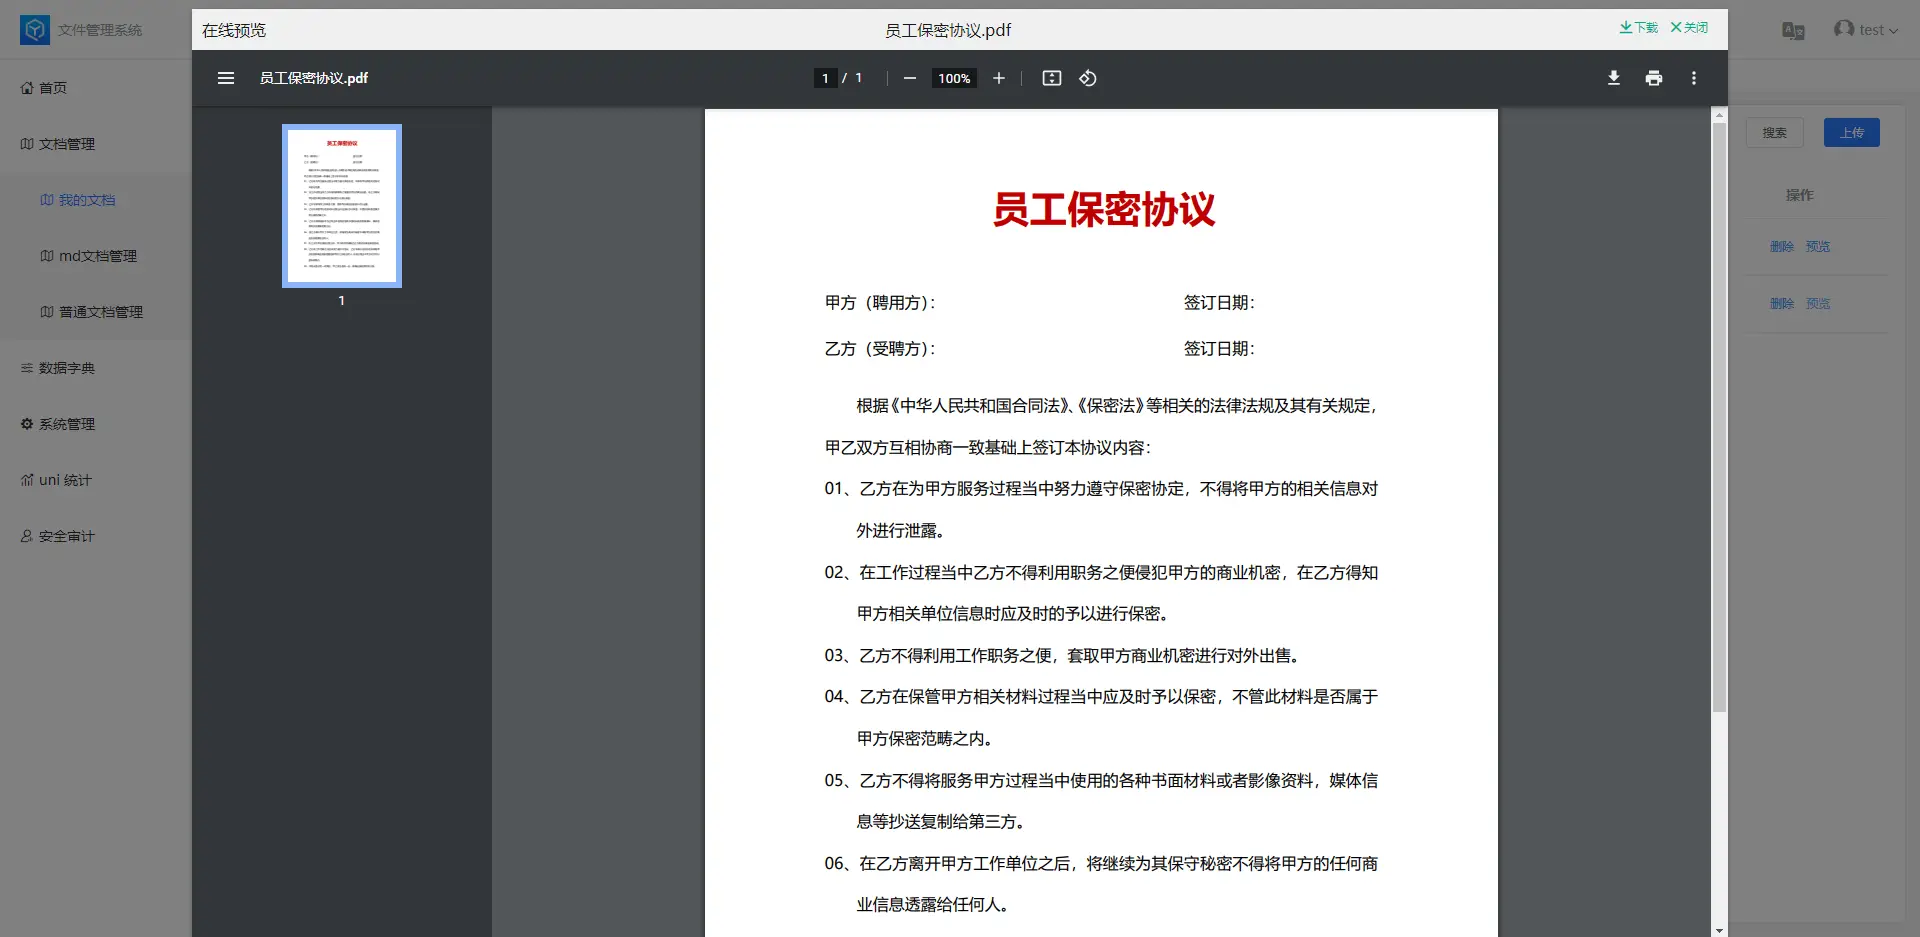Click the fit to page icon

pos(1051,78)
